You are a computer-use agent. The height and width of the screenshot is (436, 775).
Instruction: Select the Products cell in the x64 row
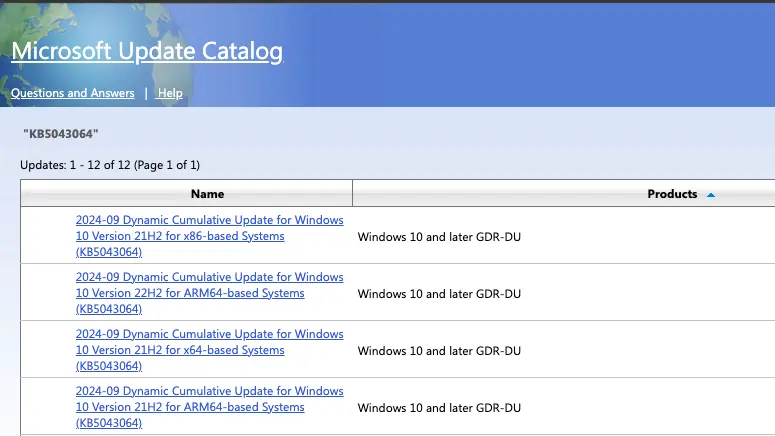pyautogui.click(x=439, y=351)
